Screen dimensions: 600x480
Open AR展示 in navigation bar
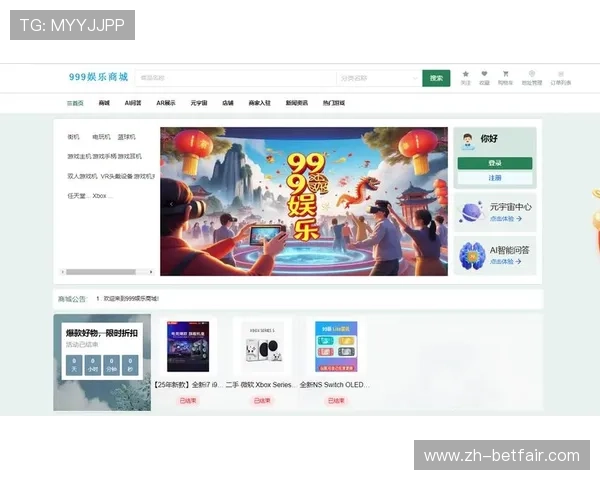(x=166, y=103)
